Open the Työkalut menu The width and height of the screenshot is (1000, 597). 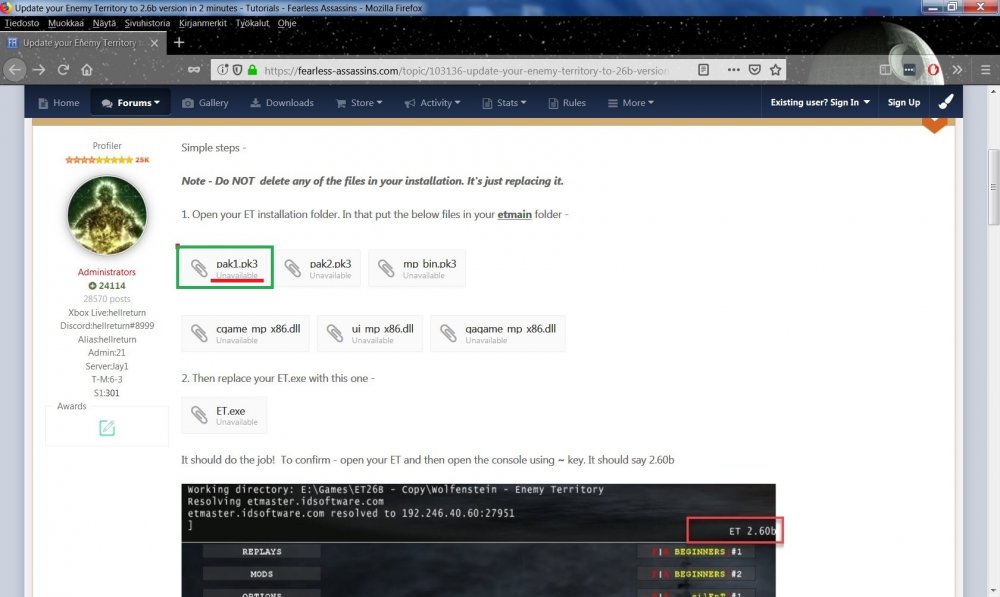(253, 23)
